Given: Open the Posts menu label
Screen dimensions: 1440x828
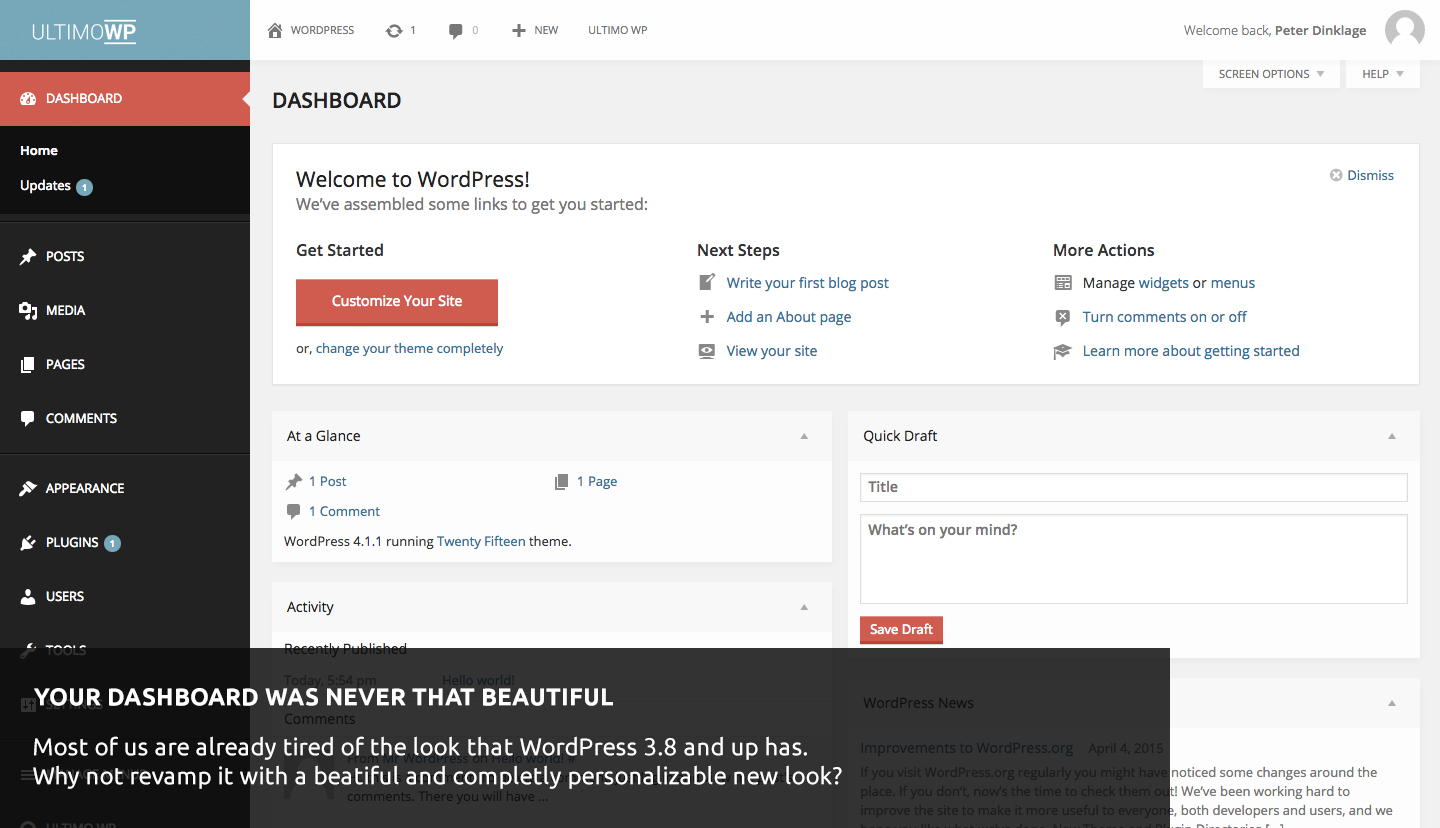Looking at the screenshot, I should pos(65,257).
